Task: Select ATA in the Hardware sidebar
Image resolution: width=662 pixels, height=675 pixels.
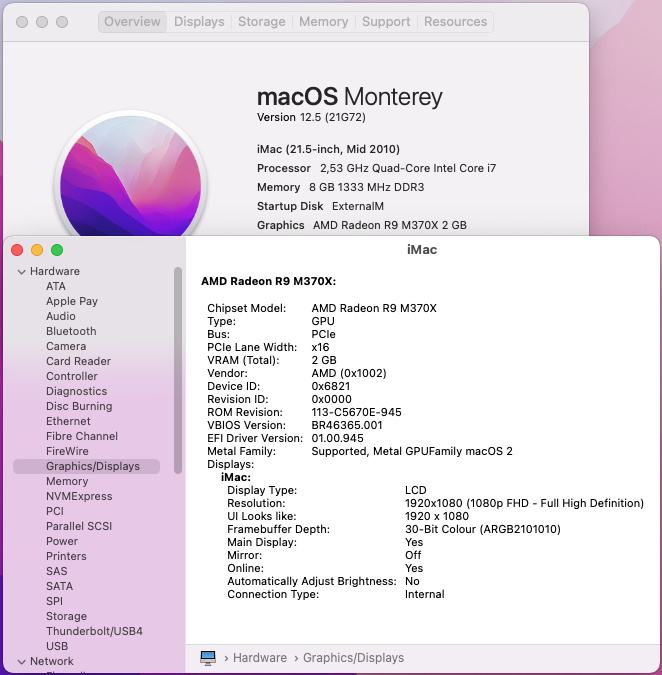Action: pyautogui.click(x=56, y=286)
